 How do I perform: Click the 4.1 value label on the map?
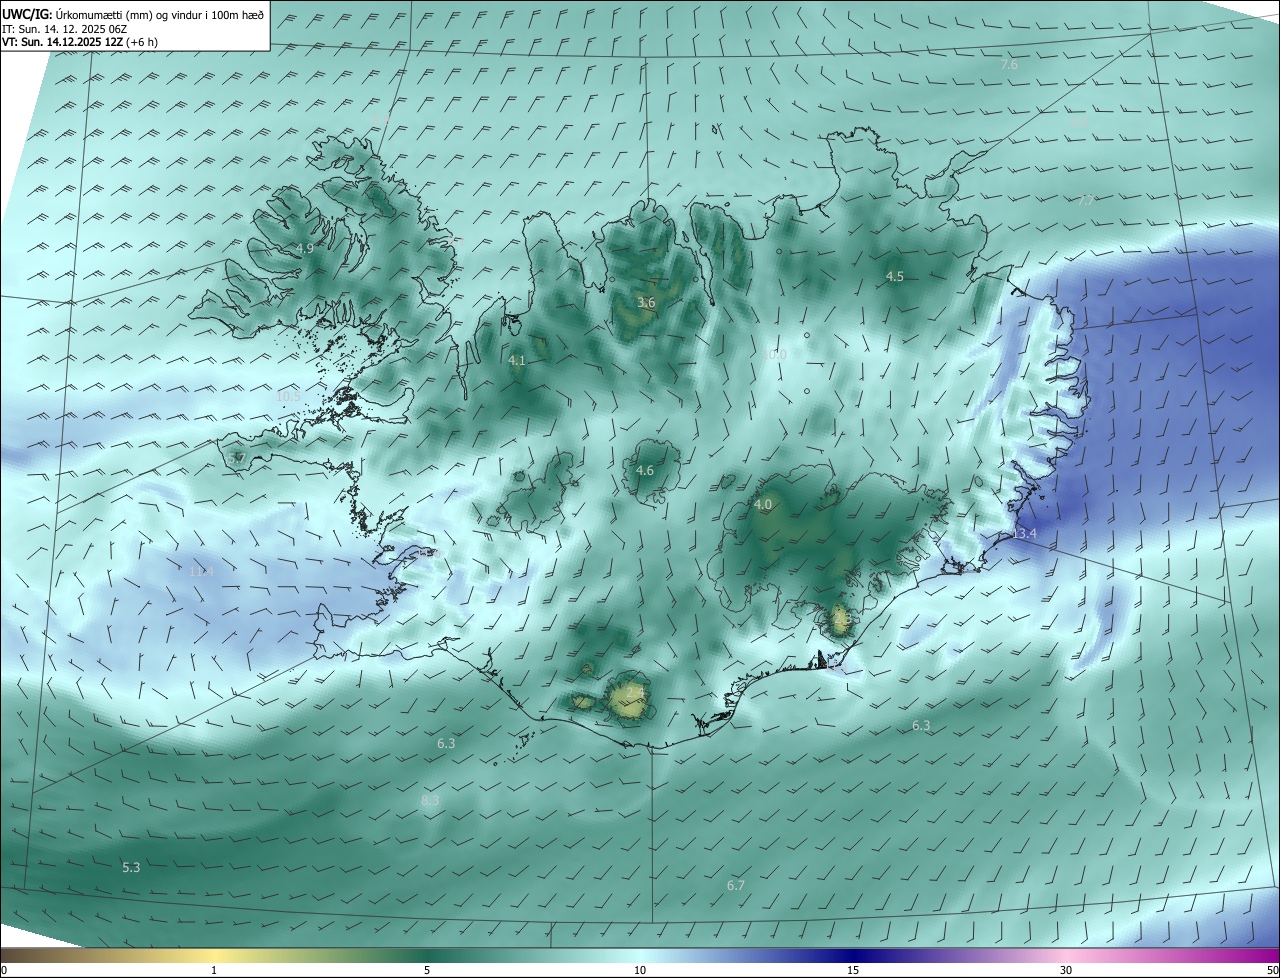click(516, 360)
